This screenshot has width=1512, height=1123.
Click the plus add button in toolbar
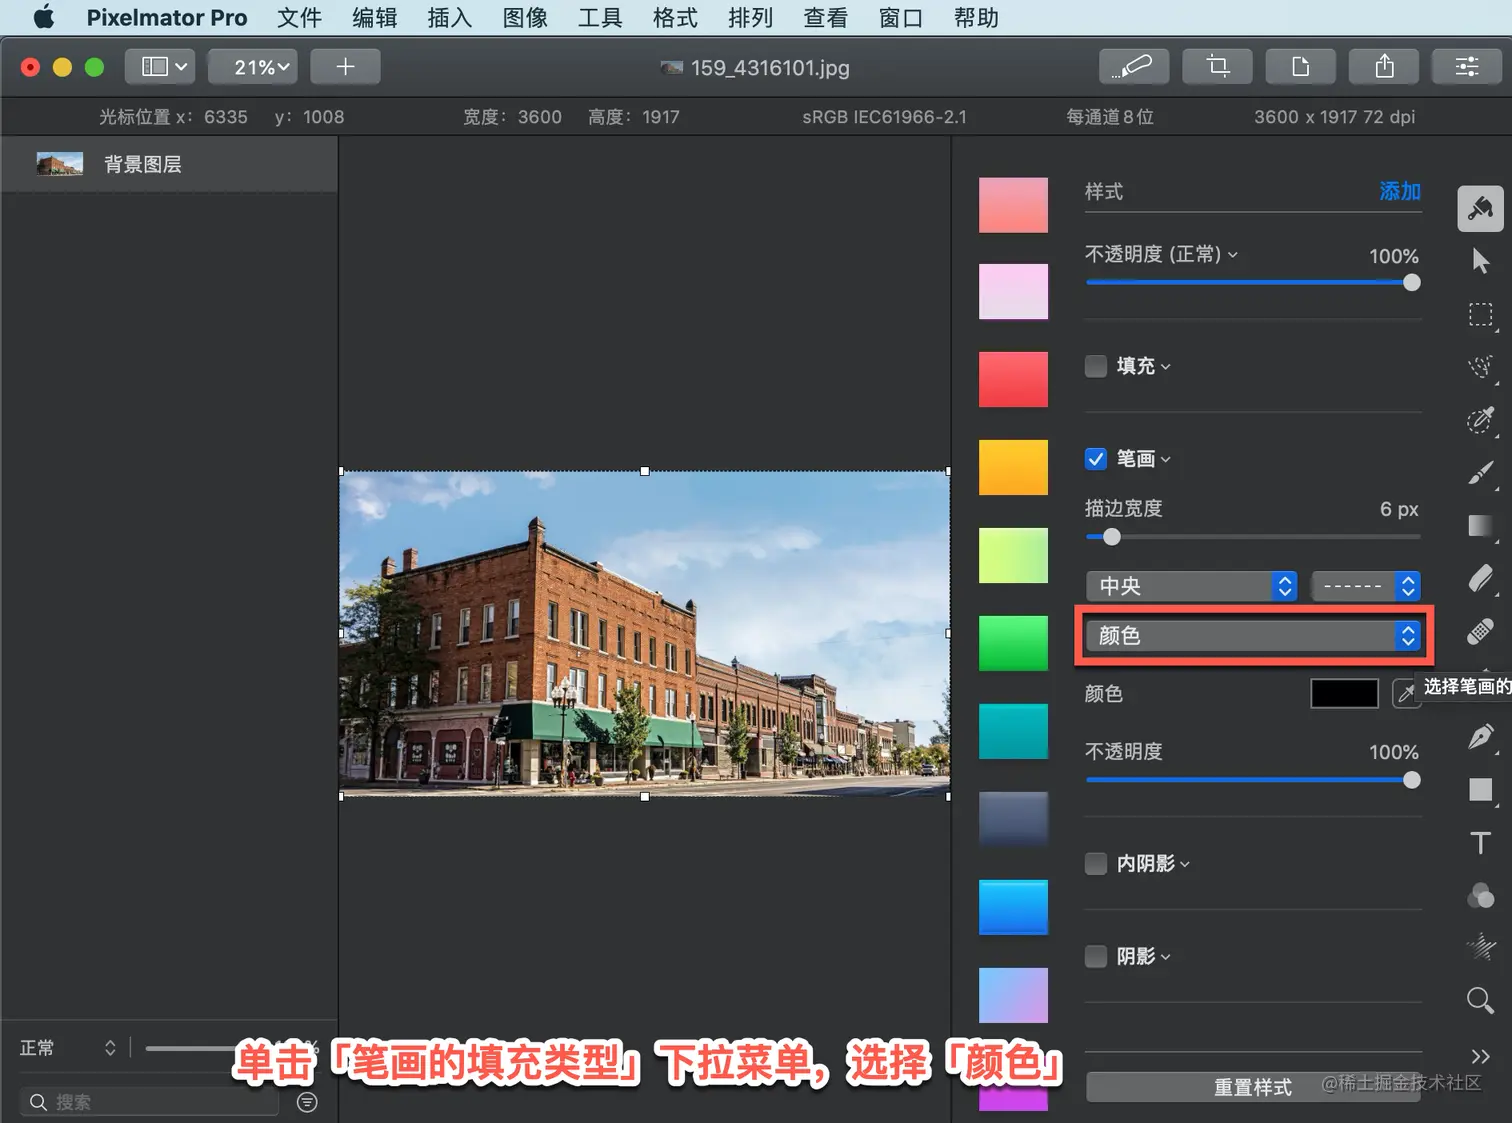coord(345,67)
